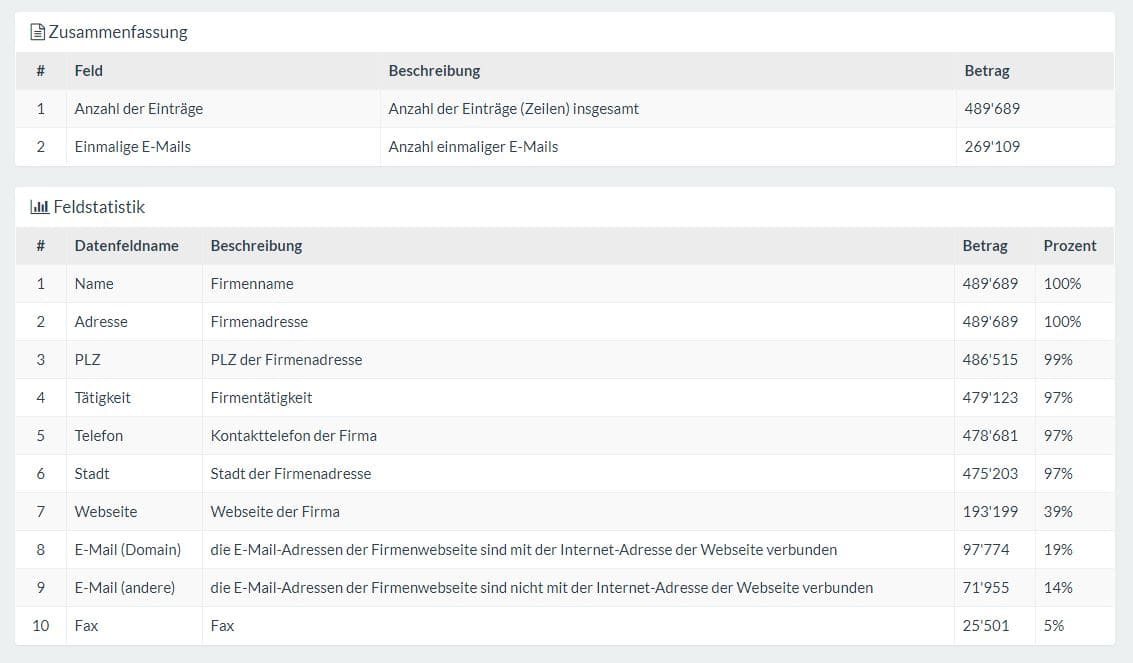The width and height of the screenshot is (1133, 663).
Task: Click the document icon beside Zusammenfassung
Action: point(38,32)
